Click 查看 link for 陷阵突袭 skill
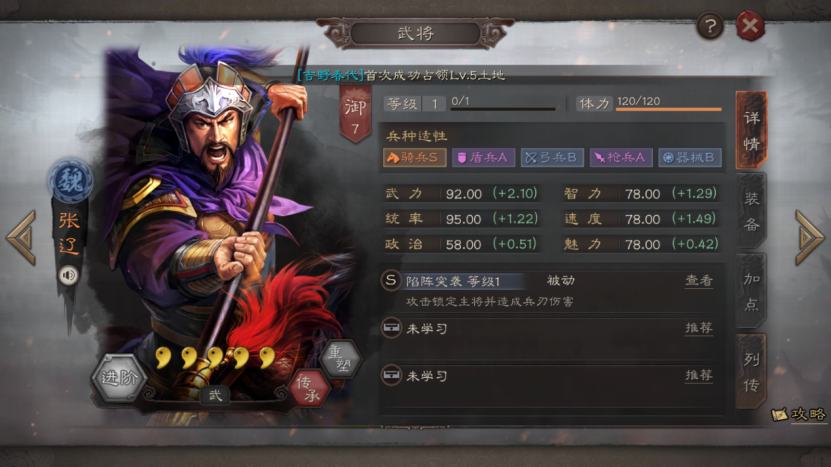This screenshot has height=467, width=831. click(x=699, y=280)
